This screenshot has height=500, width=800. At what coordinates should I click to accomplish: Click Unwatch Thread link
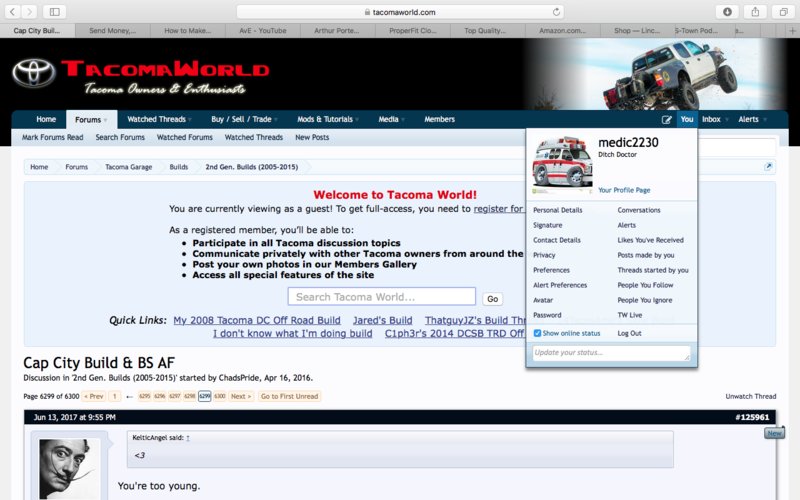[x=751, y=396]
